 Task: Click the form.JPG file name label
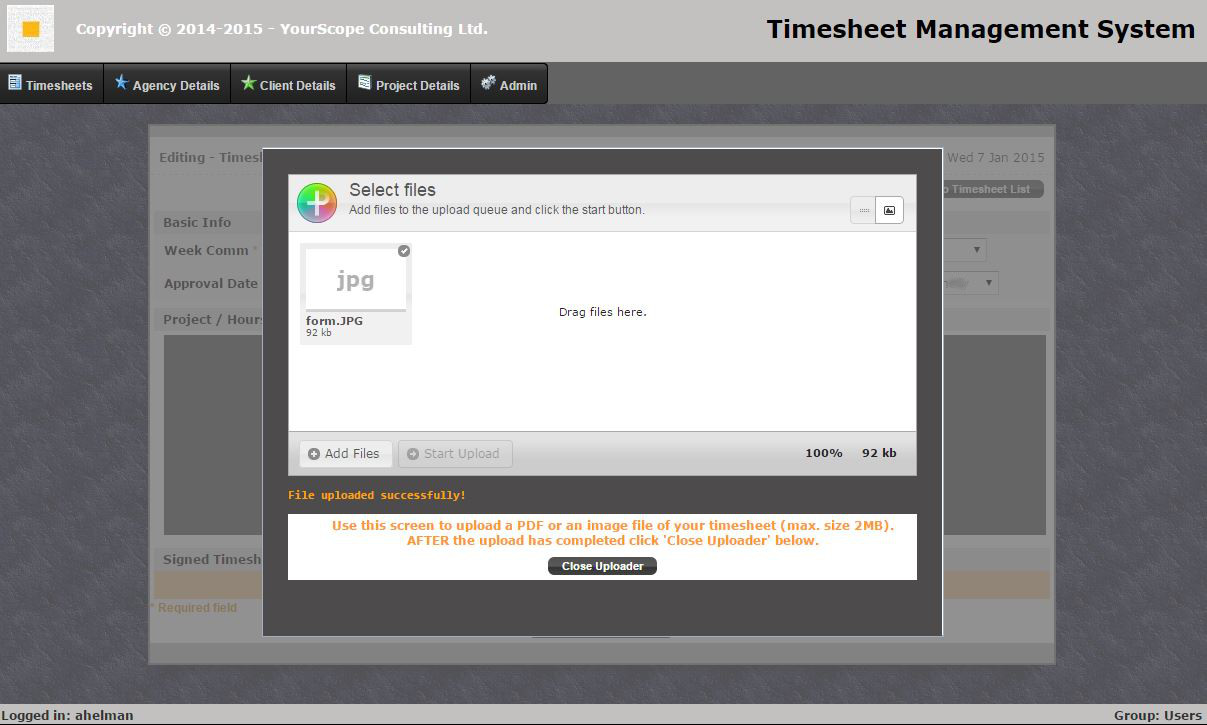point(334,321)
